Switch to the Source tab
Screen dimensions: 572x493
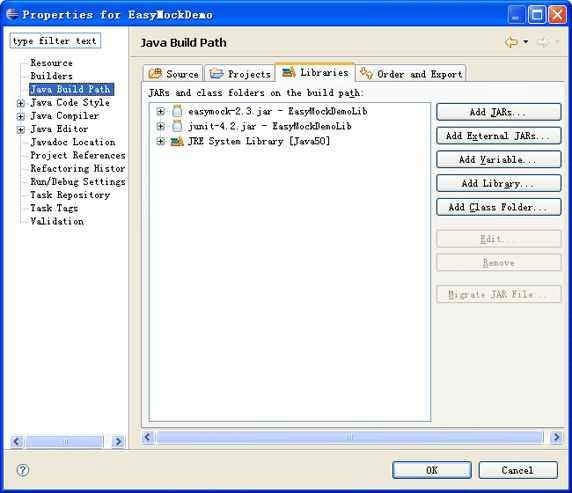(173, 73)
